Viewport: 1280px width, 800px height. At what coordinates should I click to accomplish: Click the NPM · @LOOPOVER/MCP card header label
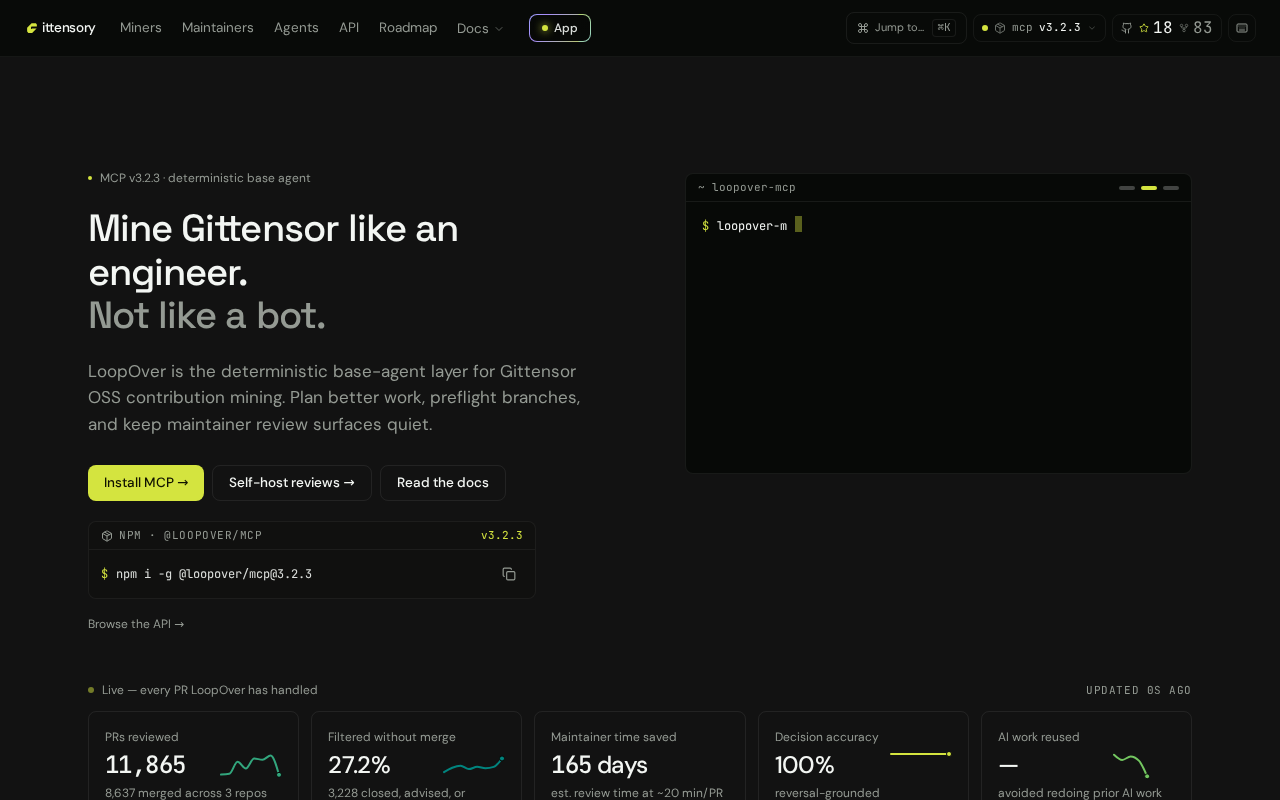click(x=191, y=536)
